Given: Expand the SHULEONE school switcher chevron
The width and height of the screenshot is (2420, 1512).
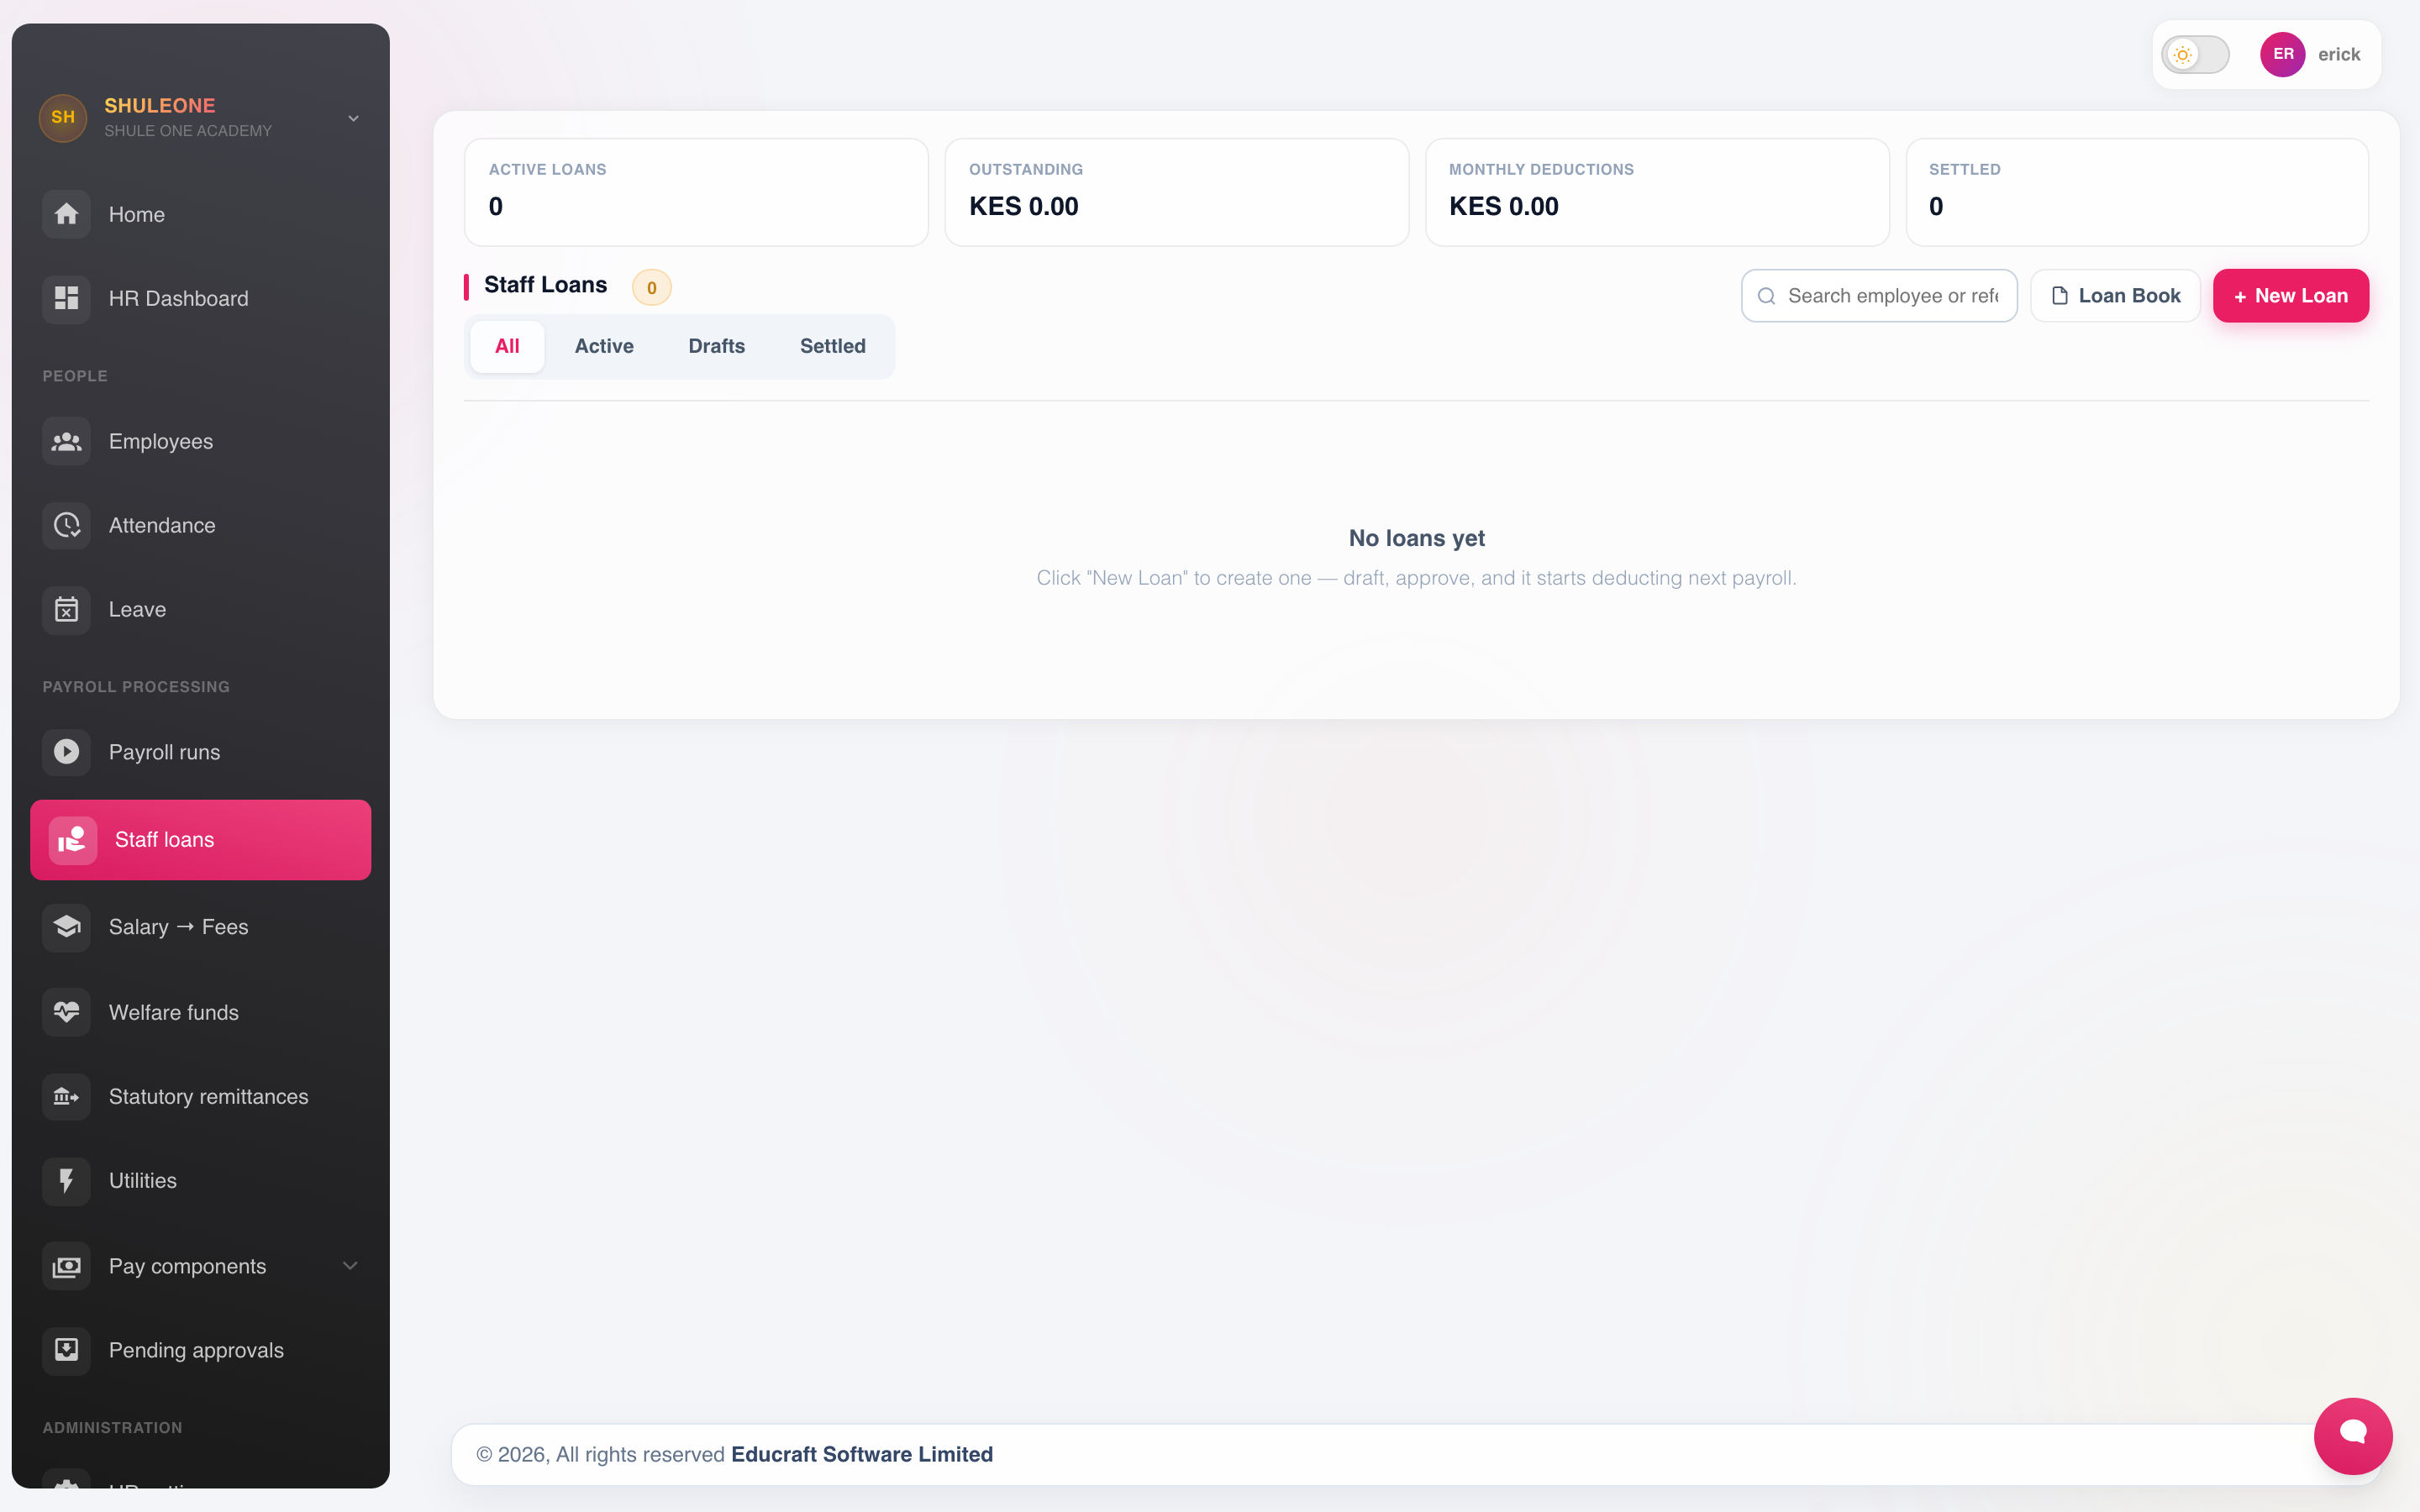Looking at the screenshot, I should (x=353, y=118).
